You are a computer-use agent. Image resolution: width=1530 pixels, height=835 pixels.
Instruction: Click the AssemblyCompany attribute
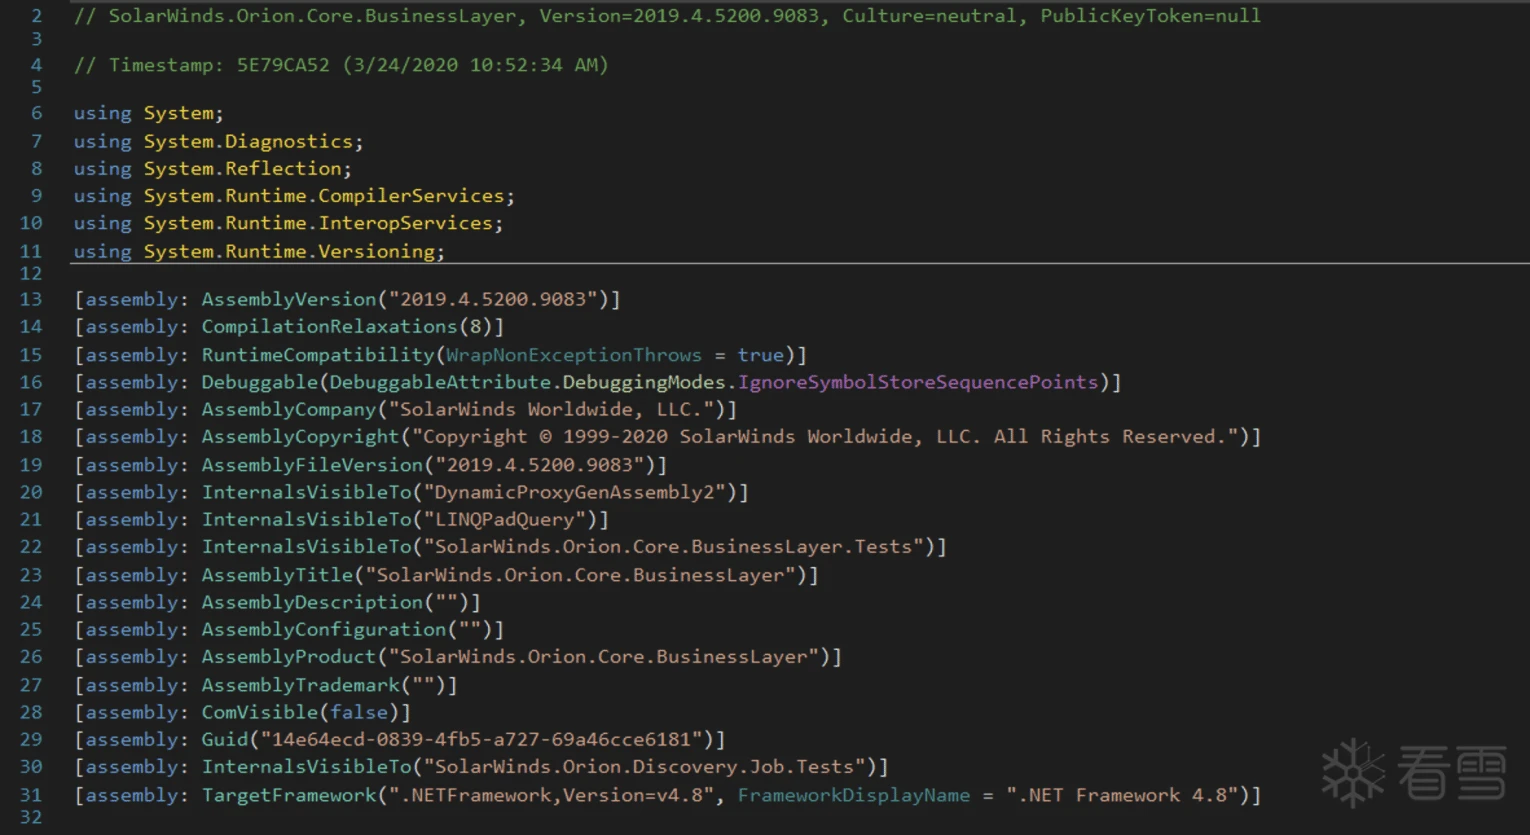coord(289,409)
